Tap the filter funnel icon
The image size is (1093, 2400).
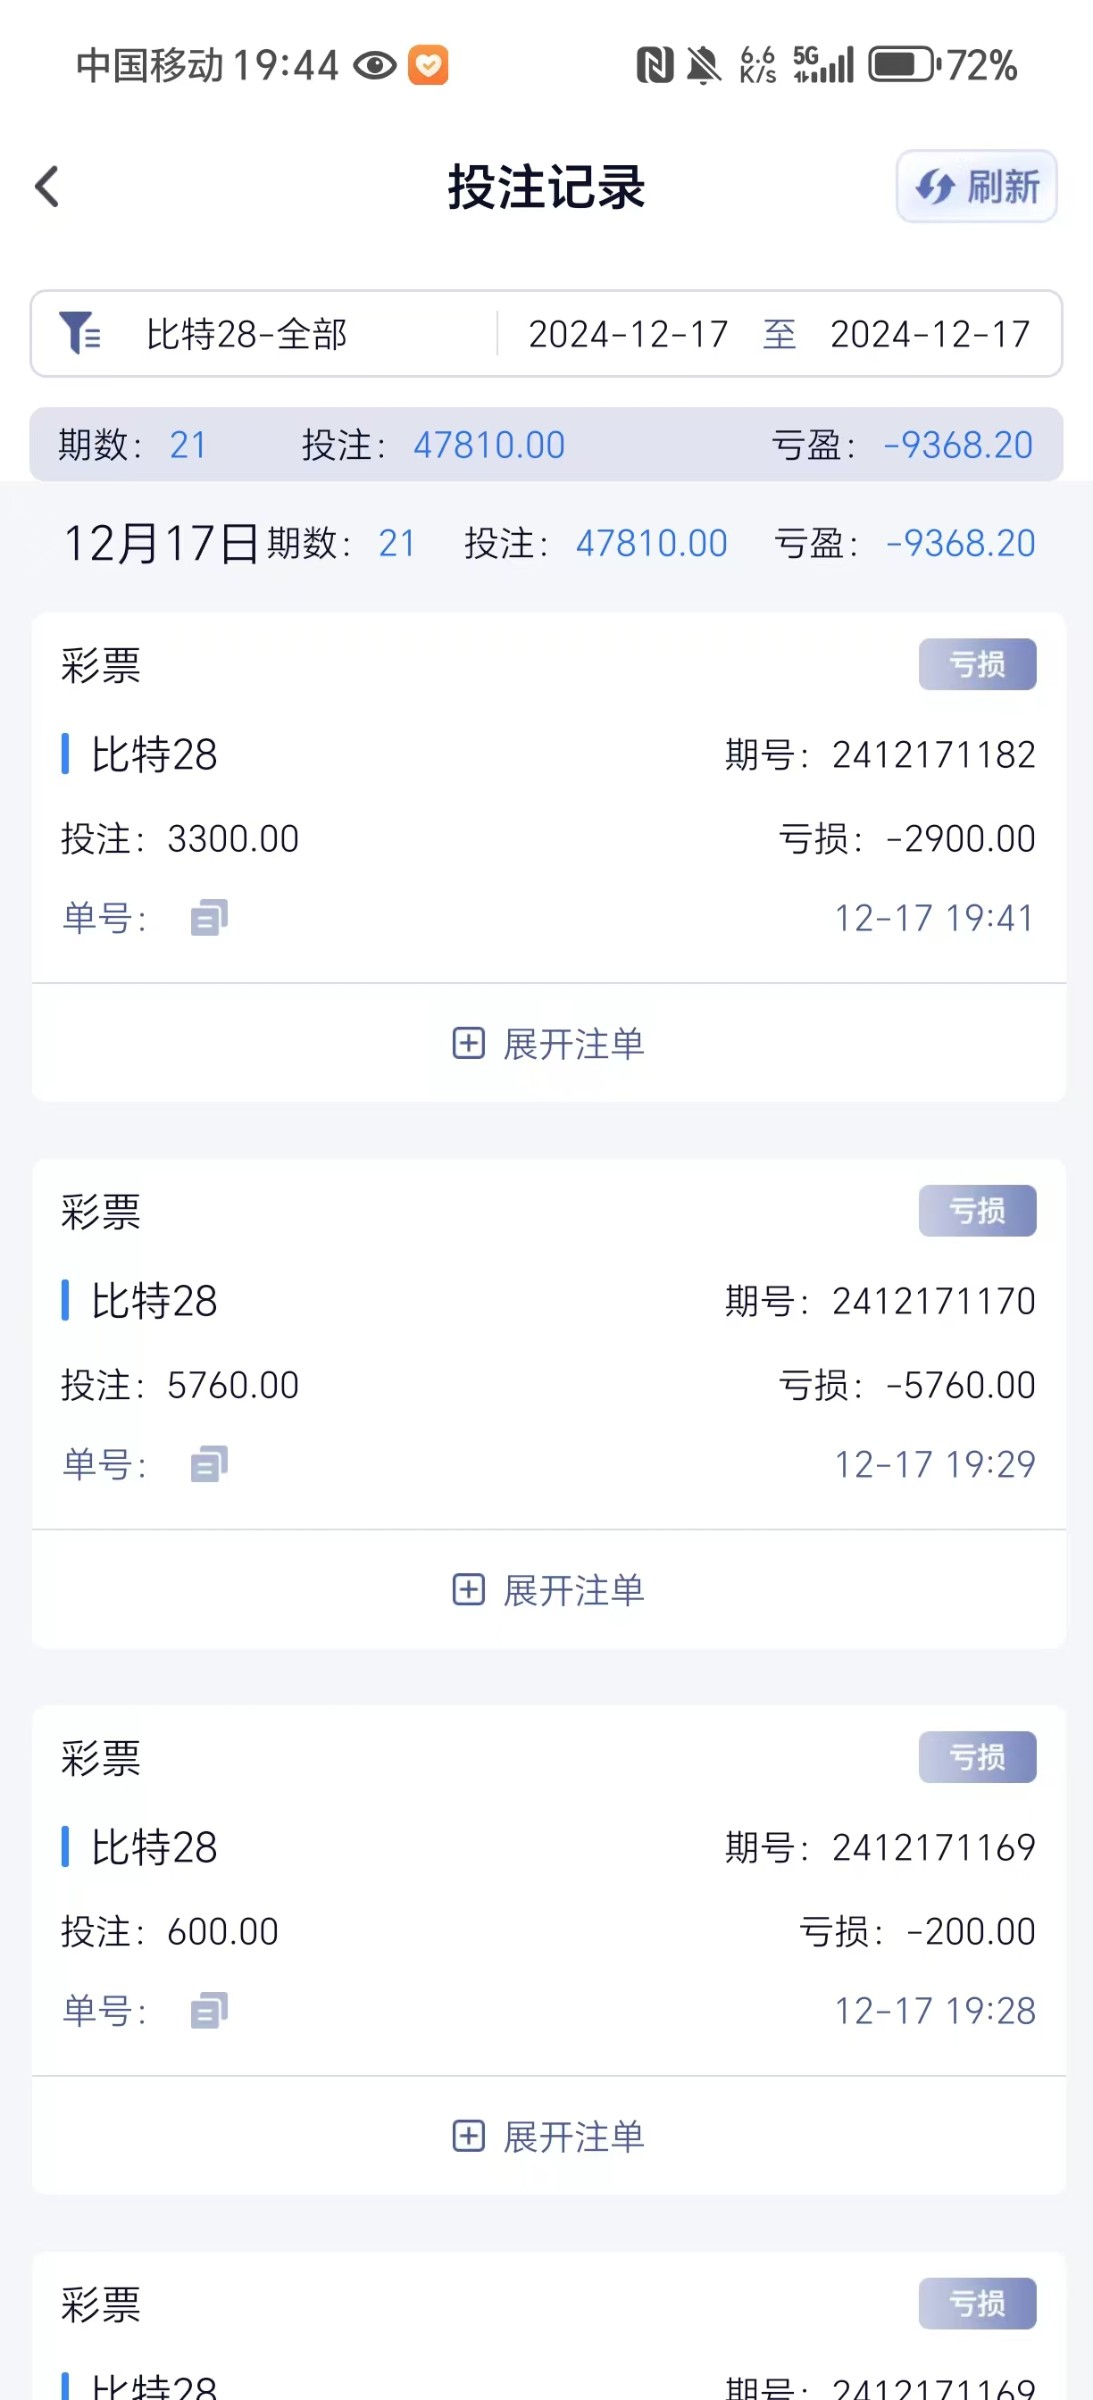coord(79,333)
